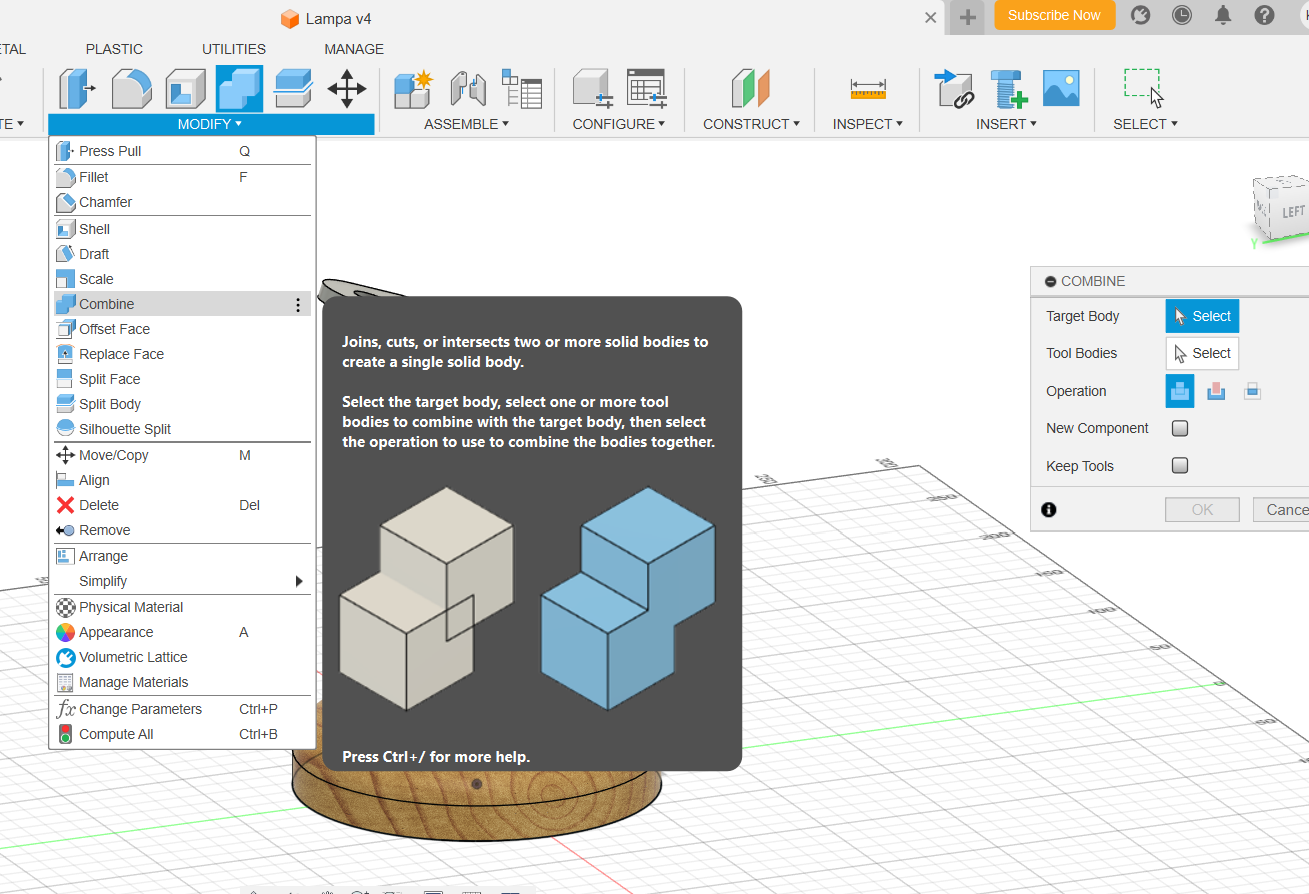
Task: Click the Bill of Materials icon
Action: point(522,89)
